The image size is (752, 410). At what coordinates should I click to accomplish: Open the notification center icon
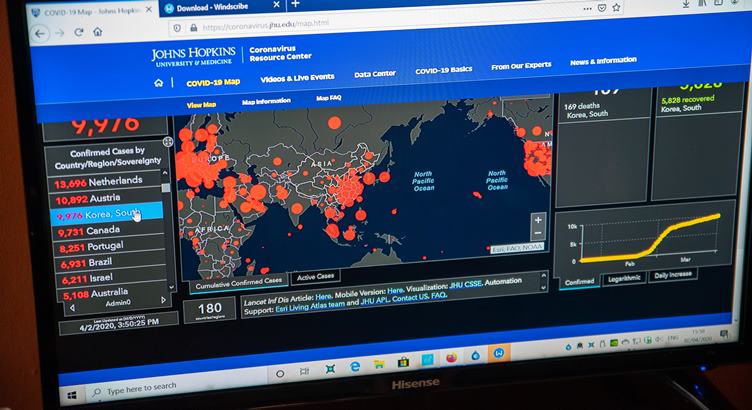(724, 334)
